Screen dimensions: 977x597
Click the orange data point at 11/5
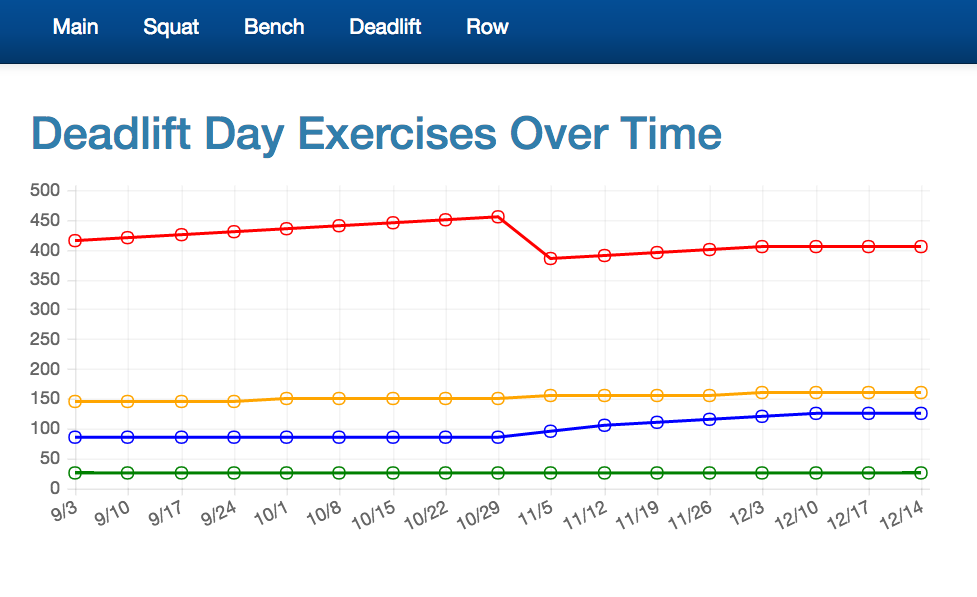point(551,395)
